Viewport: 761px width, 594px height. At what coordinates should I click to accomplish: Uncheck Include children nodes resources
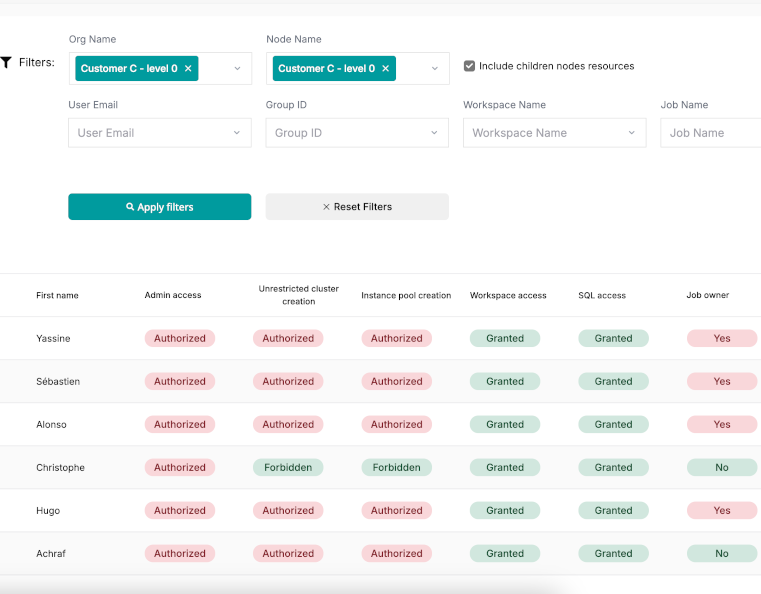[469, 66]
